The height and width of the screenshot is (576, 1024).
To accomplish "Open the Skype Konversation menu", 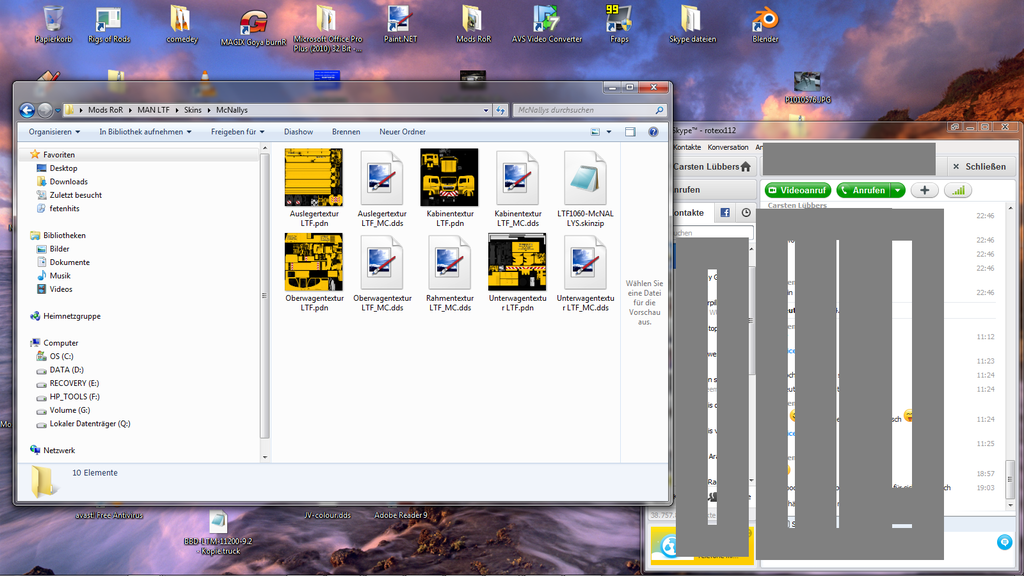I will pyautogui.click(x=728, y=148).
